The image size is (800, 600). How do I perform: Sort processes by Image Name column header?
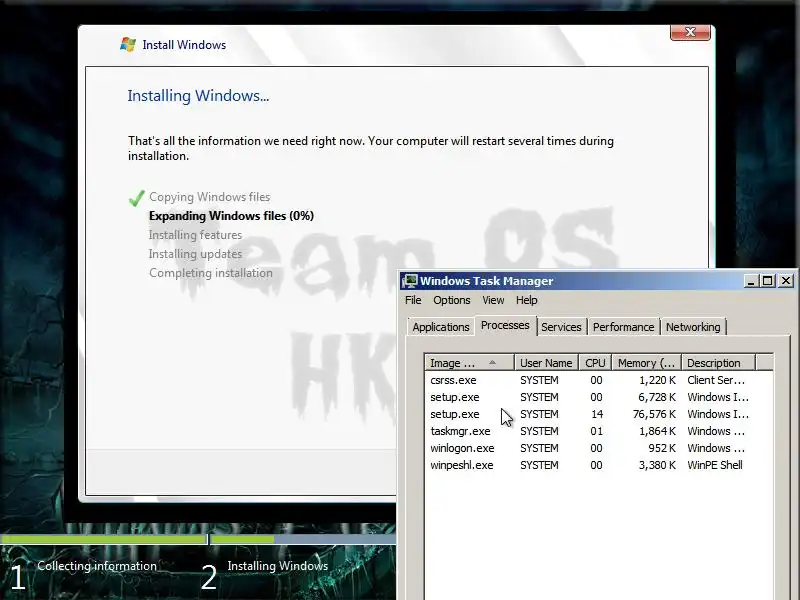pyautogui.click(x=469, y=363)
